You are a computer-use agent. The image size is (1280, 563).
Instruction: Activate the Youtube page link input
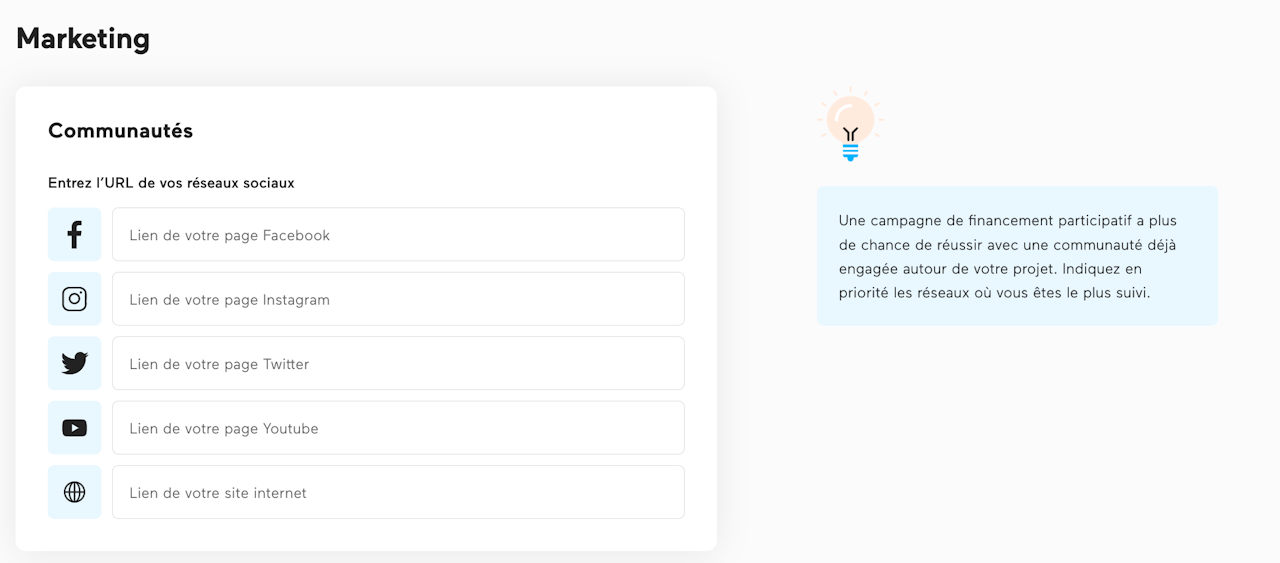click(x=398, y=428)
